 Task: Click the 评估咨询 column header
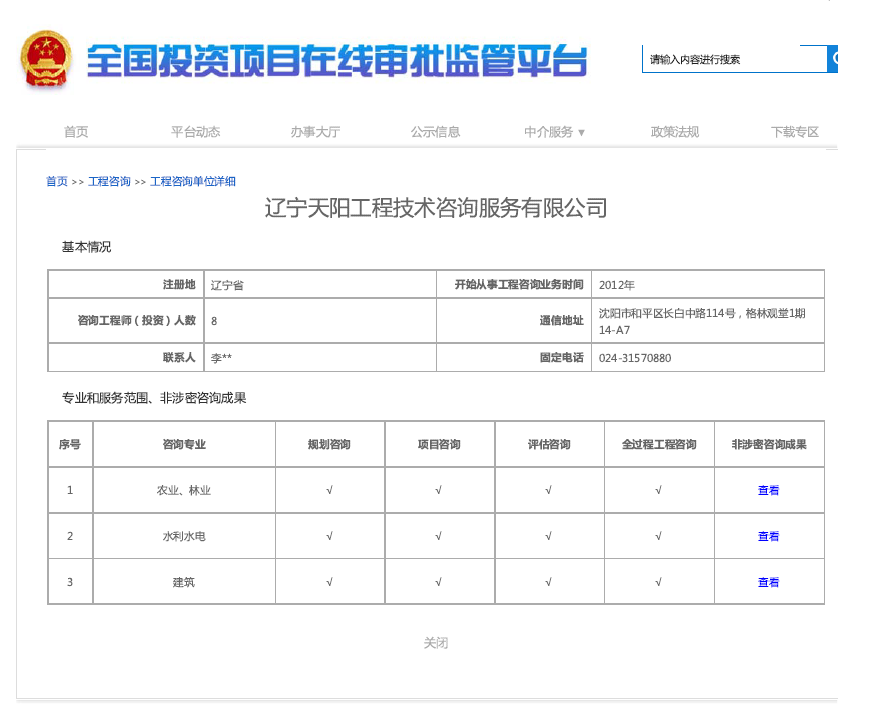[549, 444]
